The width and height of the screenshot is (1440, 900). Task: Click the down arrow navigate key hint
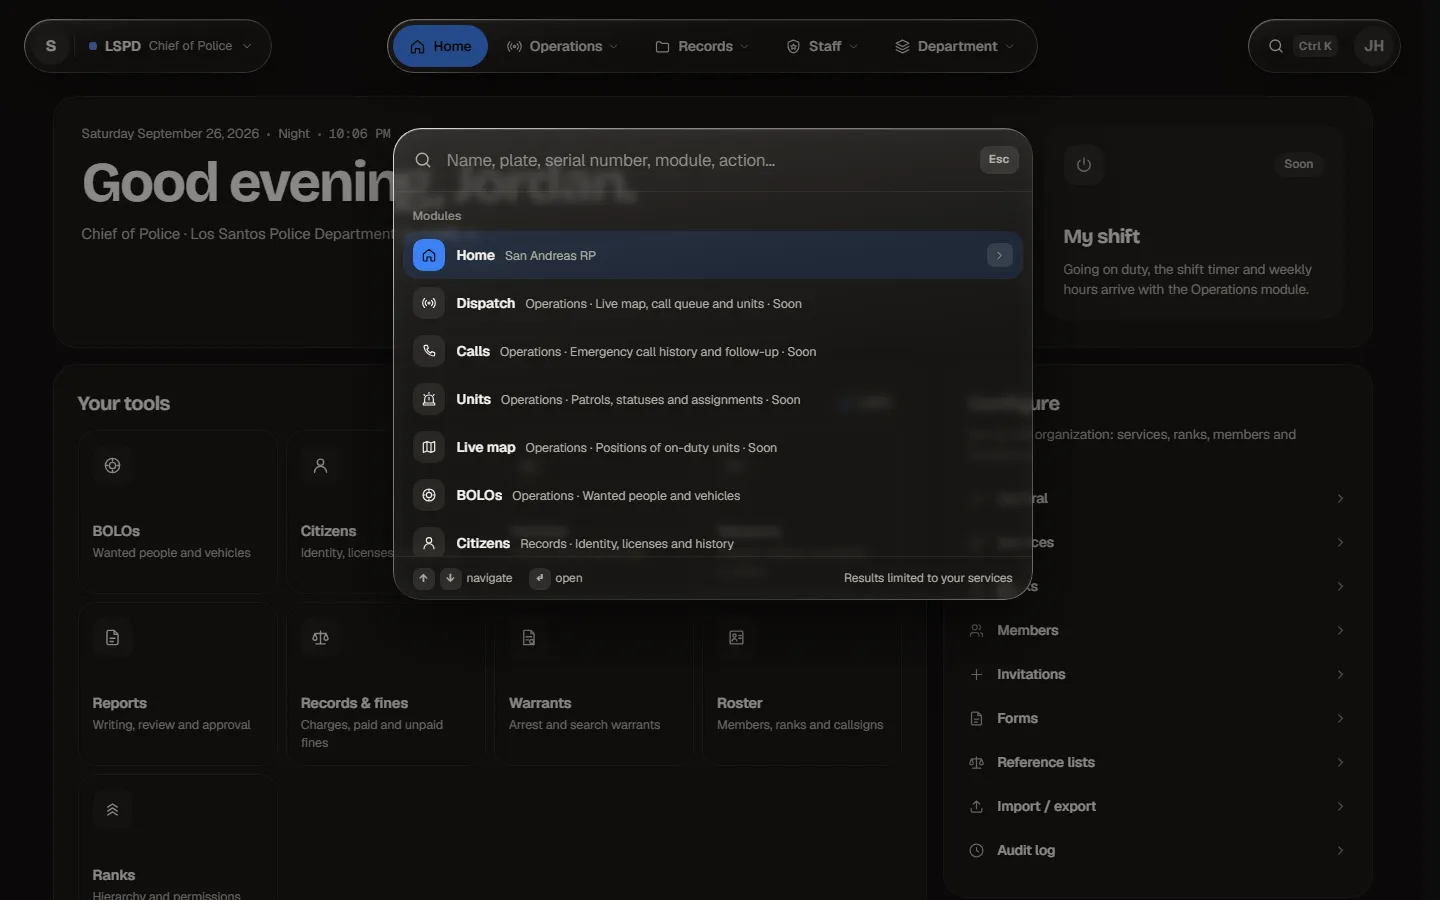pos(451,578)
